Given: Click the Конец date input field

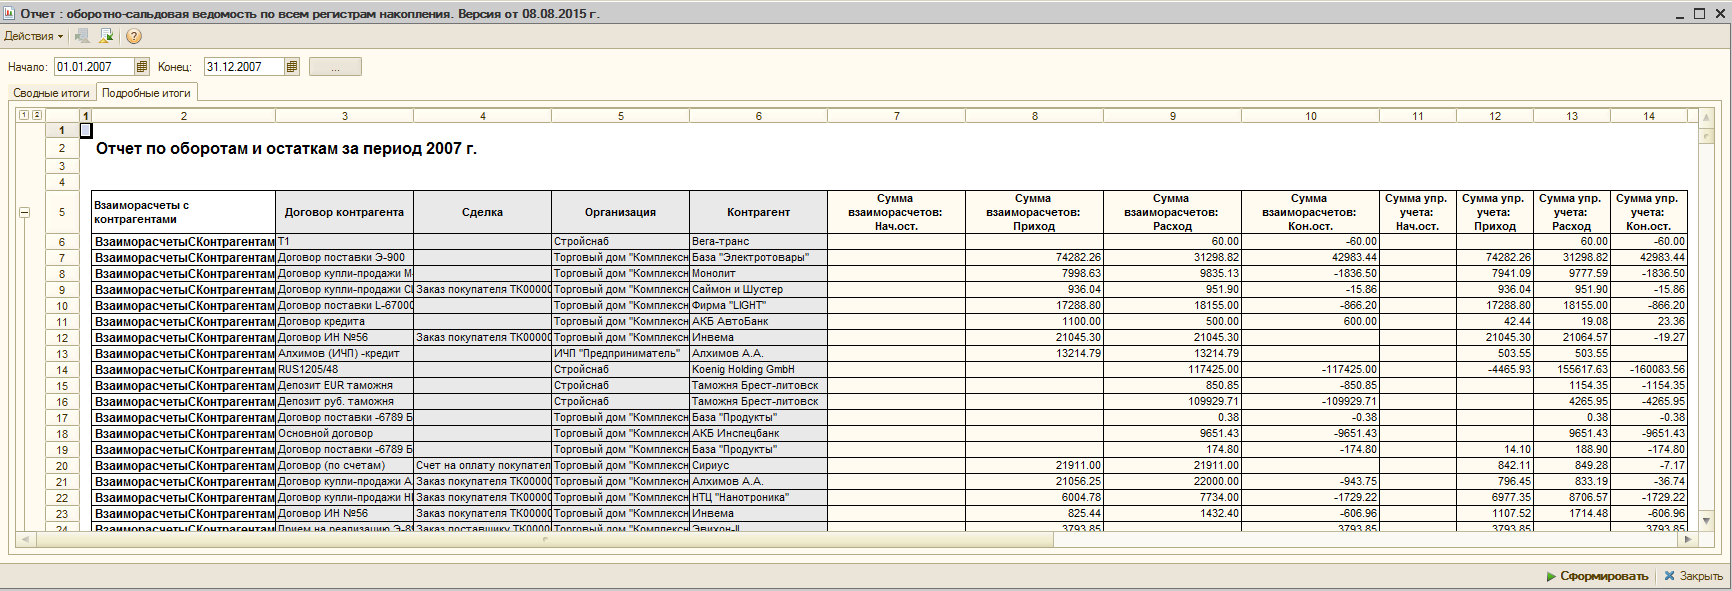Looking at the screenshot, I should pos(244,67).
